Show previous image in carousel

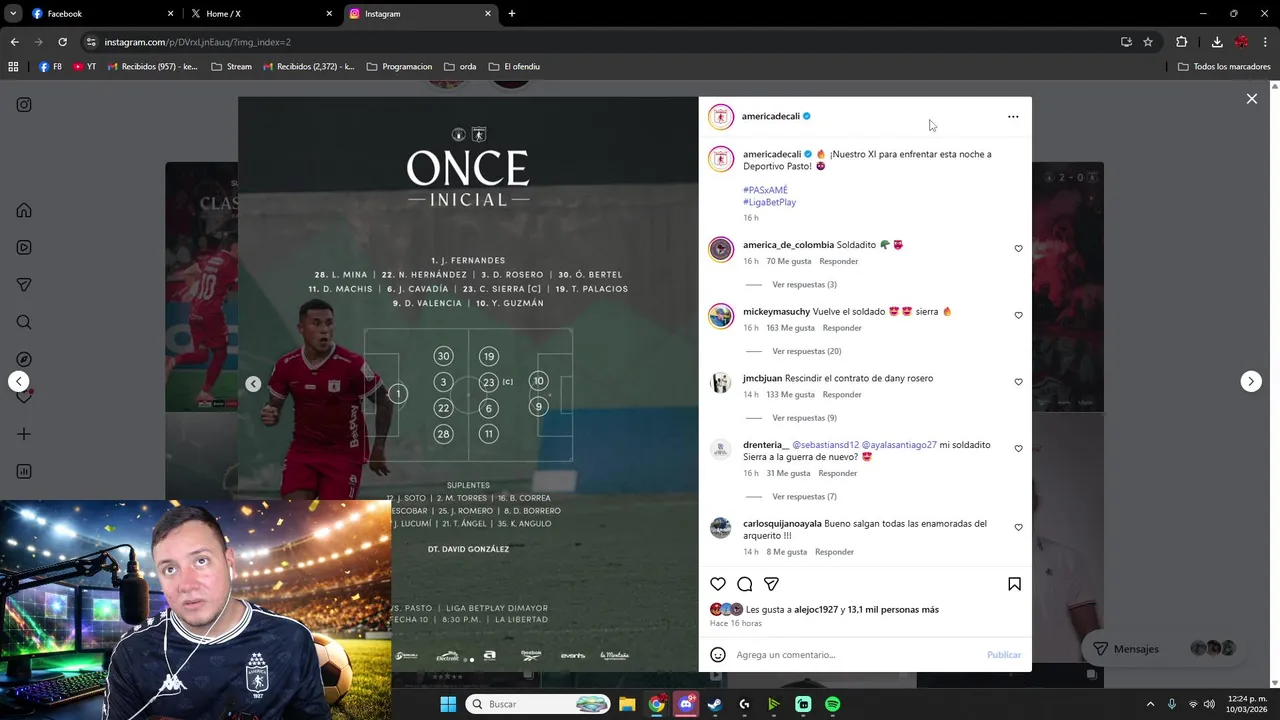[x=253, y=384]
